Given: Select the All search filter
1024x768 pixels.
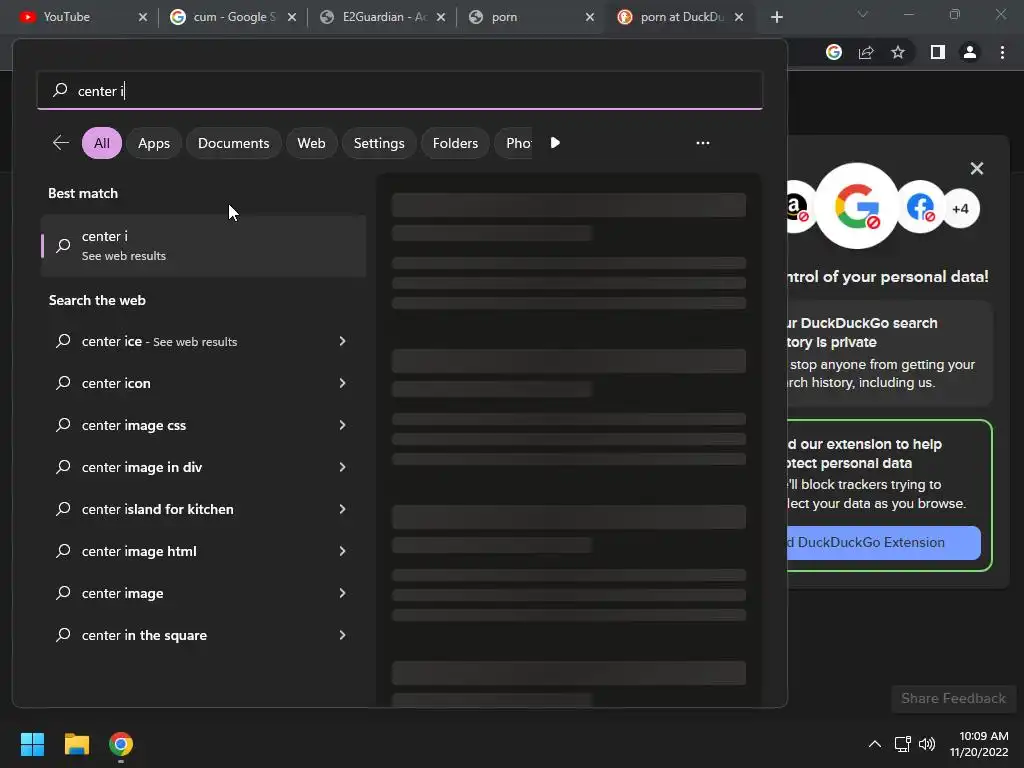Looking at the screenshot, I should click(x=102, y=143).
